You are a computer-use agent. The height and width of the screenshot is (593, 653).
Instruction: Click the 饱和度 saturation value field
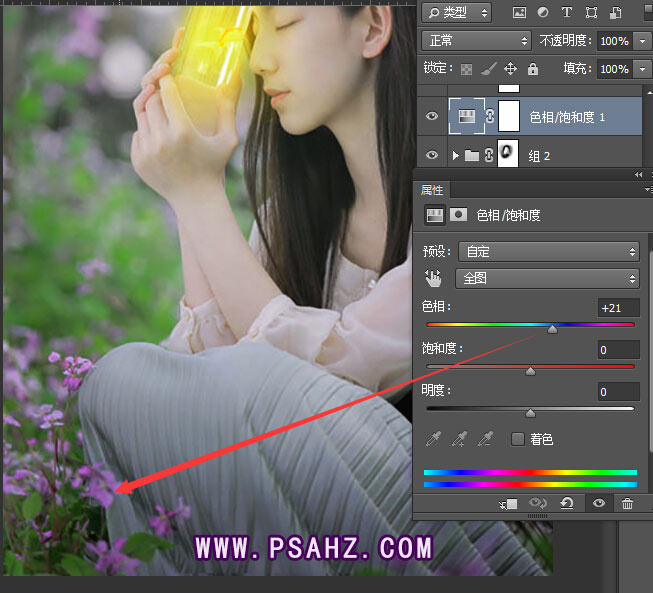pos(618,349)
